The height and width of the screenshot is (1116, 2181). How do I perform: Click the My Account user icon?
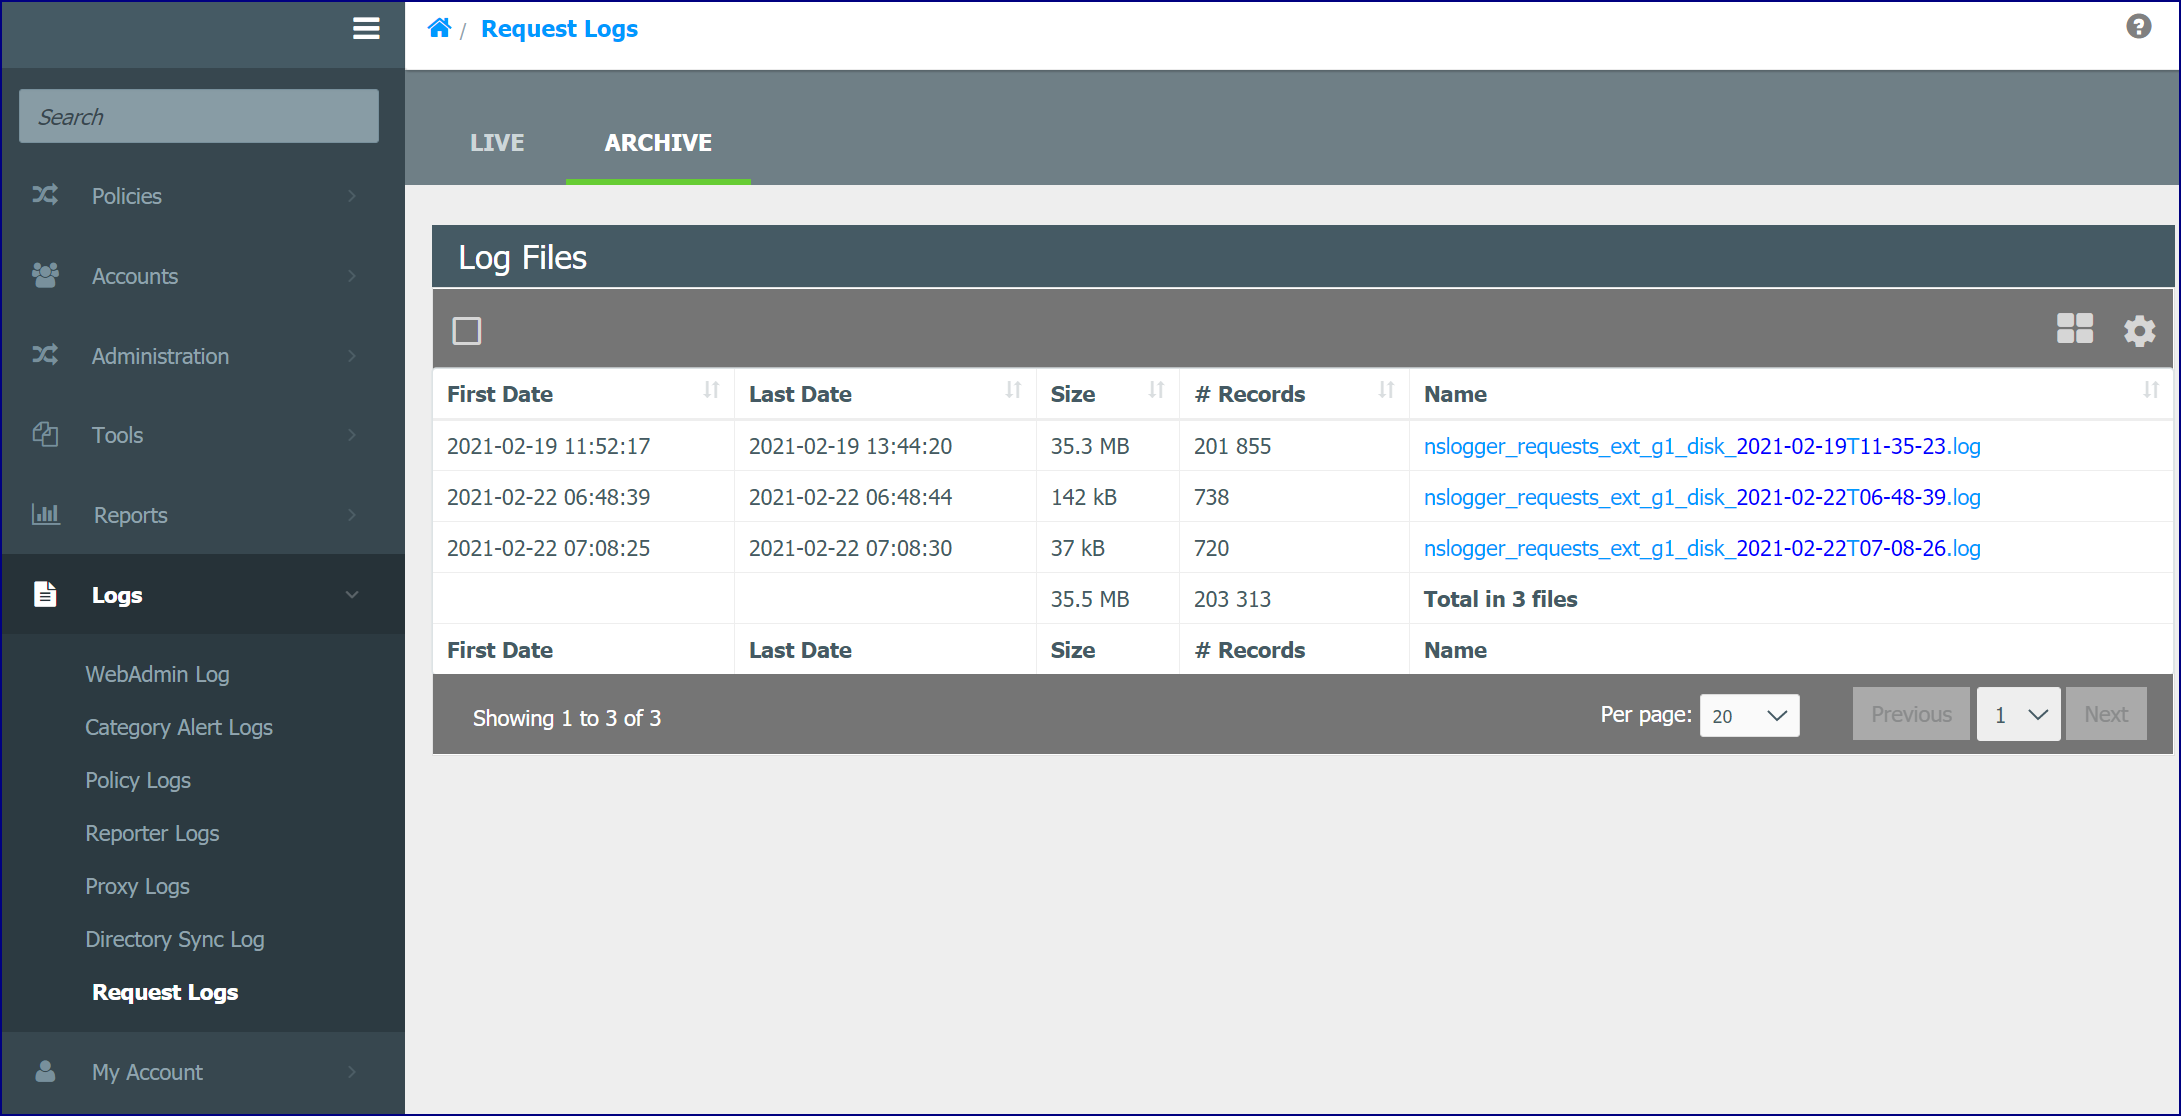[x=45, y=1071]
